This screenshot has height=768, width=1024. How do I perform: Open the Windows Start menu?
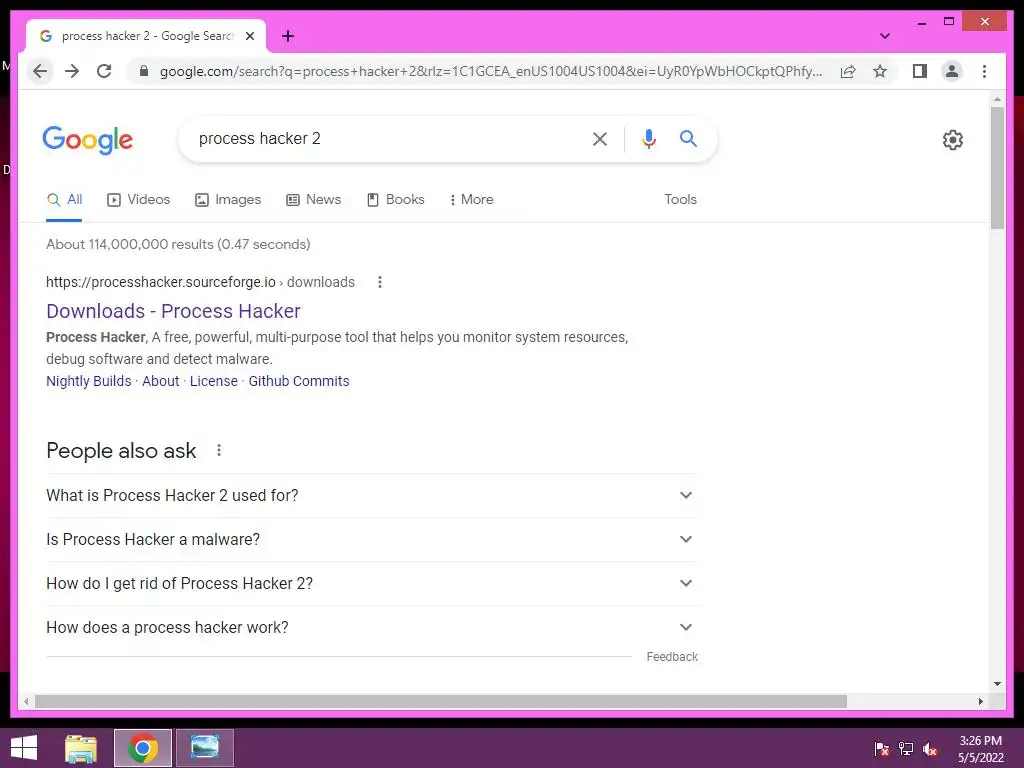click(24, 748)
